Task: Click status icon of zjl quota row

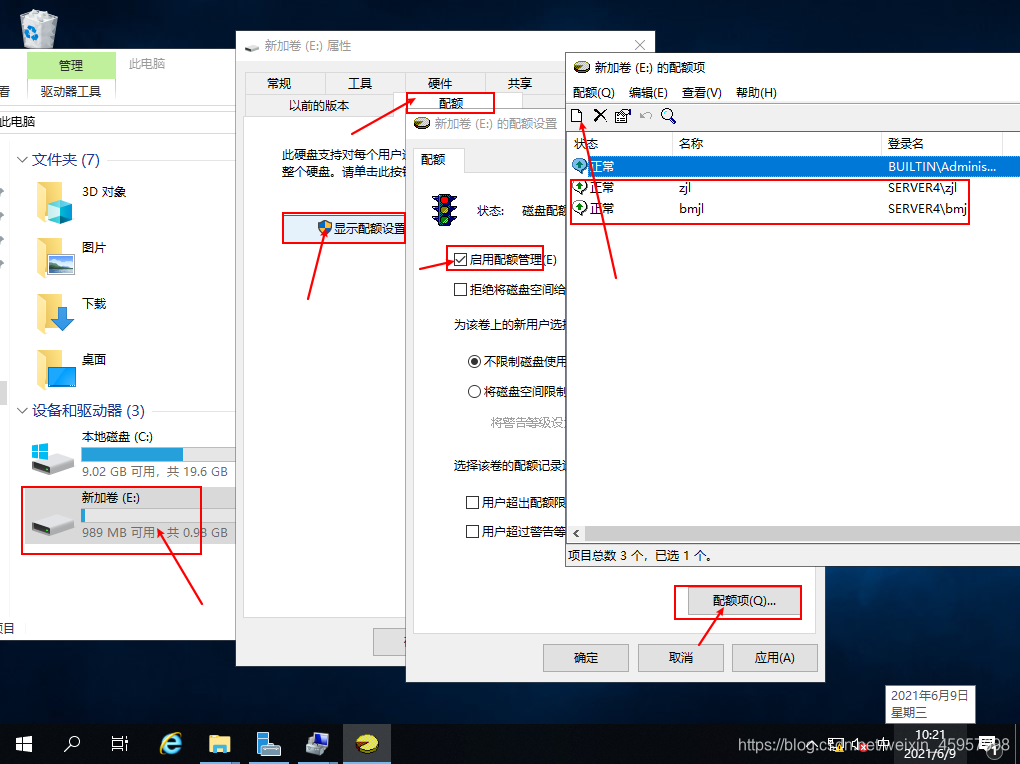Action: [580, 187]
